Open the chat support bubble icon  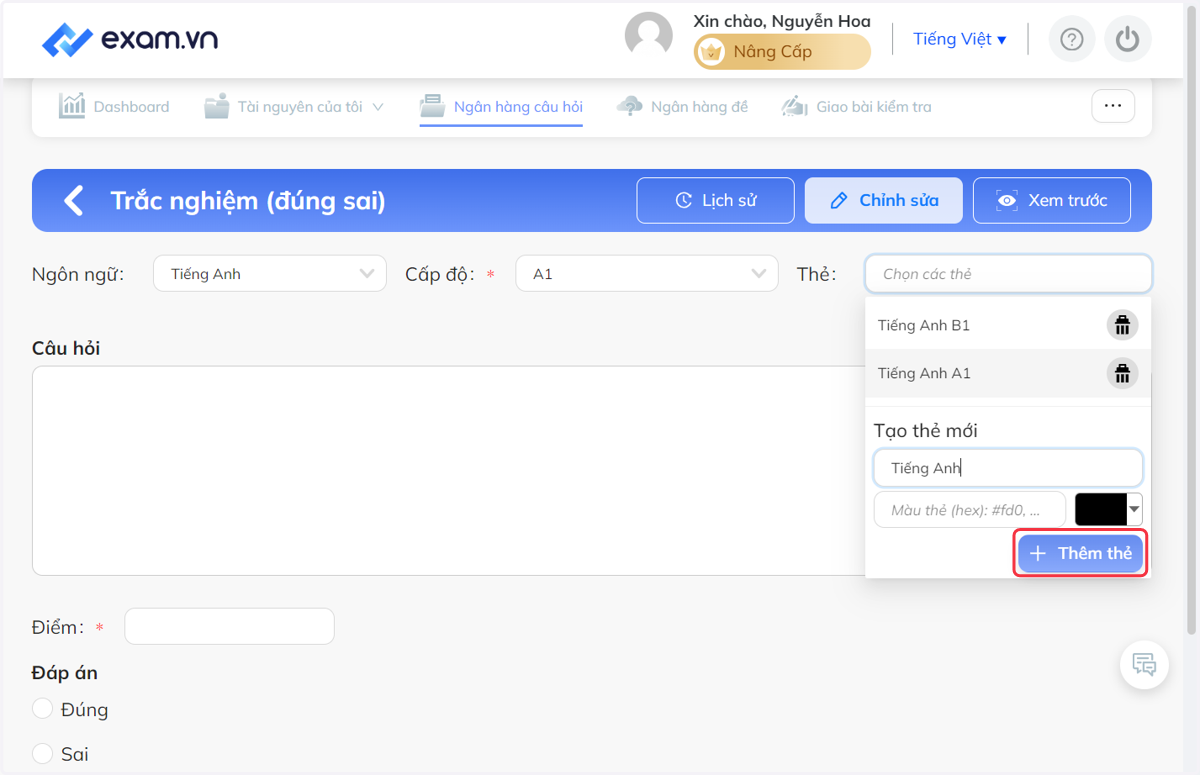point(1144,664)
